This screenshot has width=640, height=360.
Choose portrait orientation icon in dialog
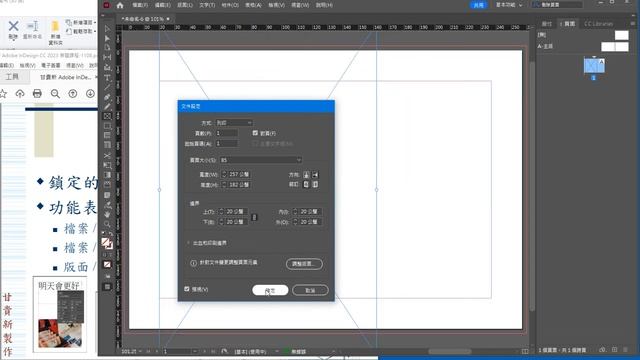click(306, 175)
